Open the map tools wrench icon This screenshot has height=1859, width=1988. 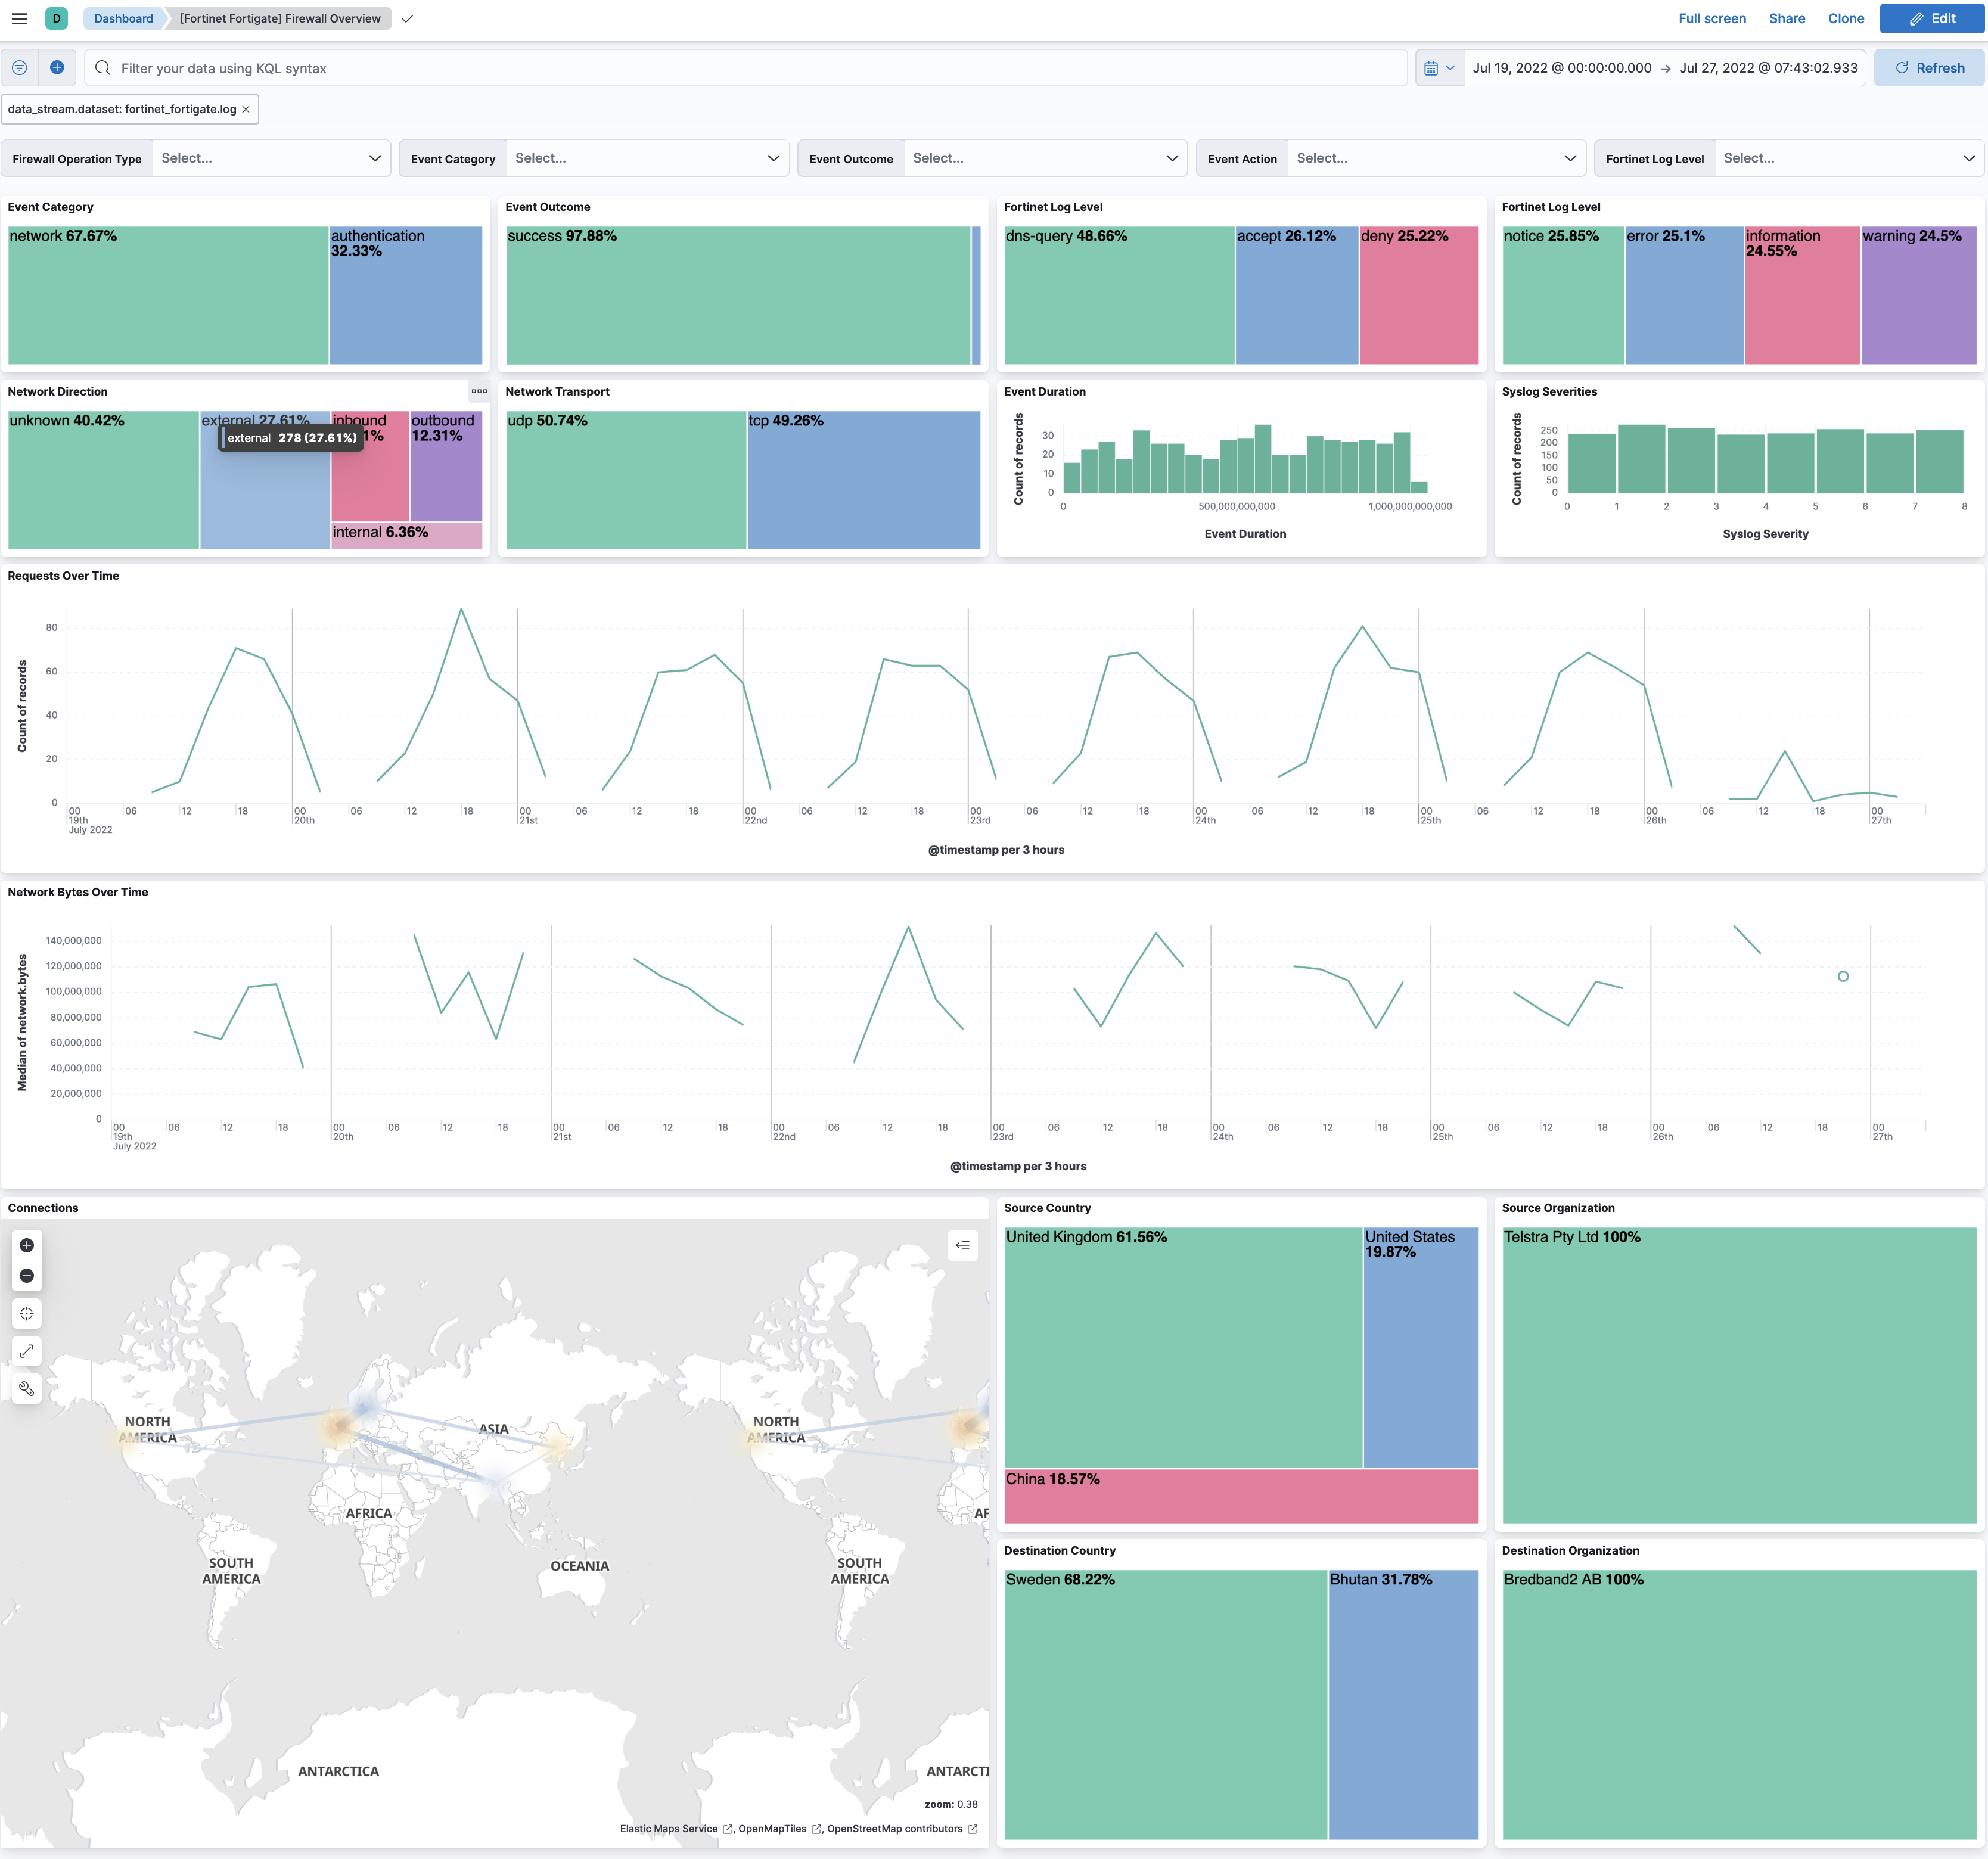27,1388
